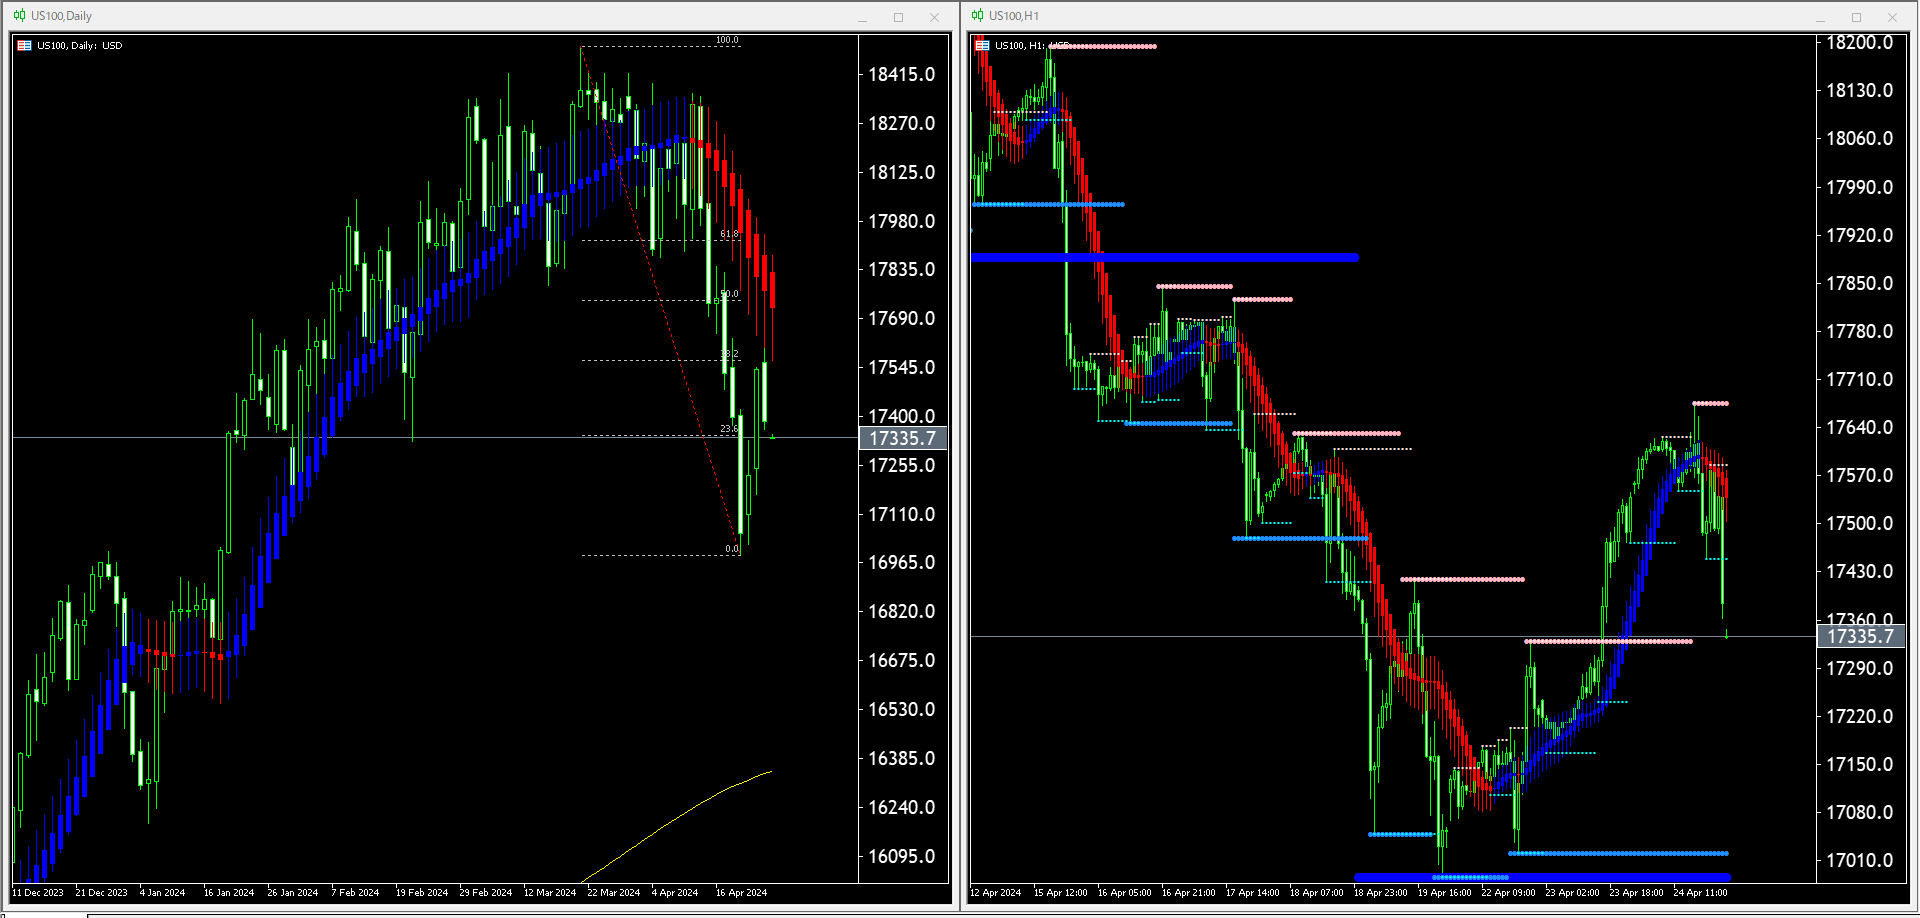Image resolution: width=1920 pixels, height=918 pixels.
Task: Click the 17690.0 price scale label
Action: (902, 319)
